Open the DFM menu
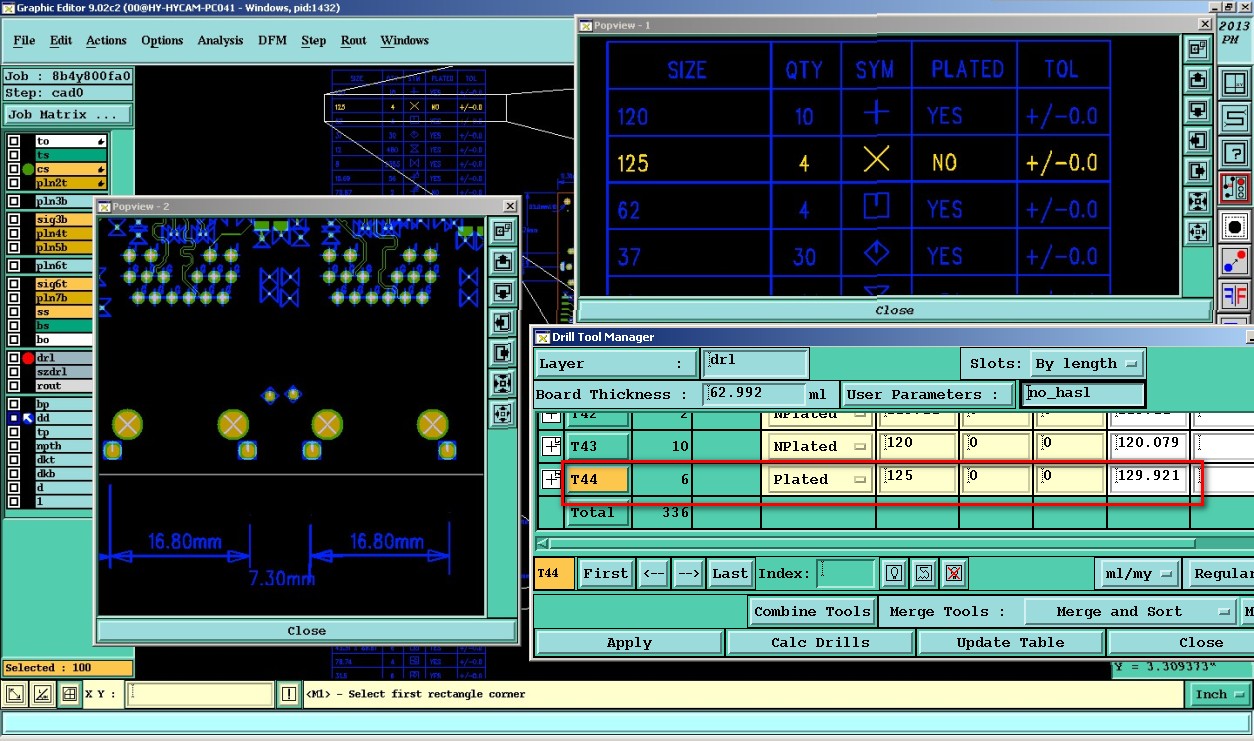Viewport: 1254px width, 741px height. pyautogui.click(x=272, y=41)
